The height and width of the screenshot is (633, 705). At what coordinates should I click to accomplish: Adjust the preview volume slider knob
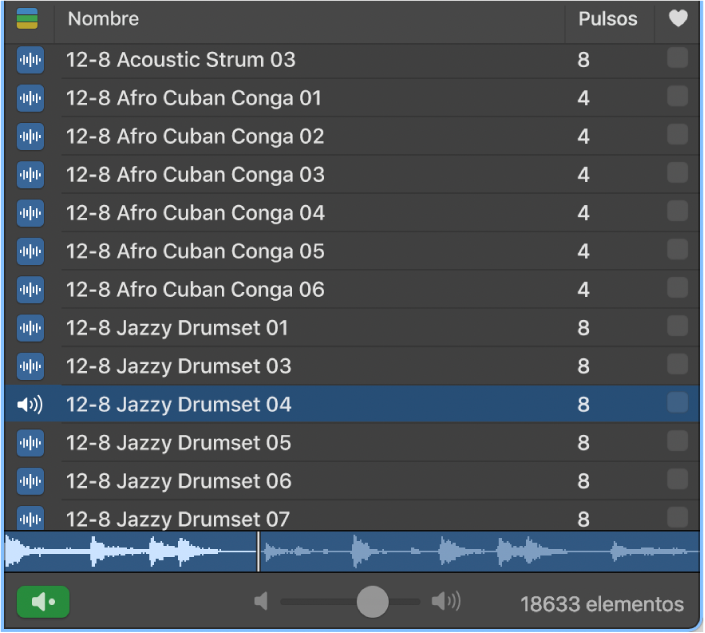point(372,602)
